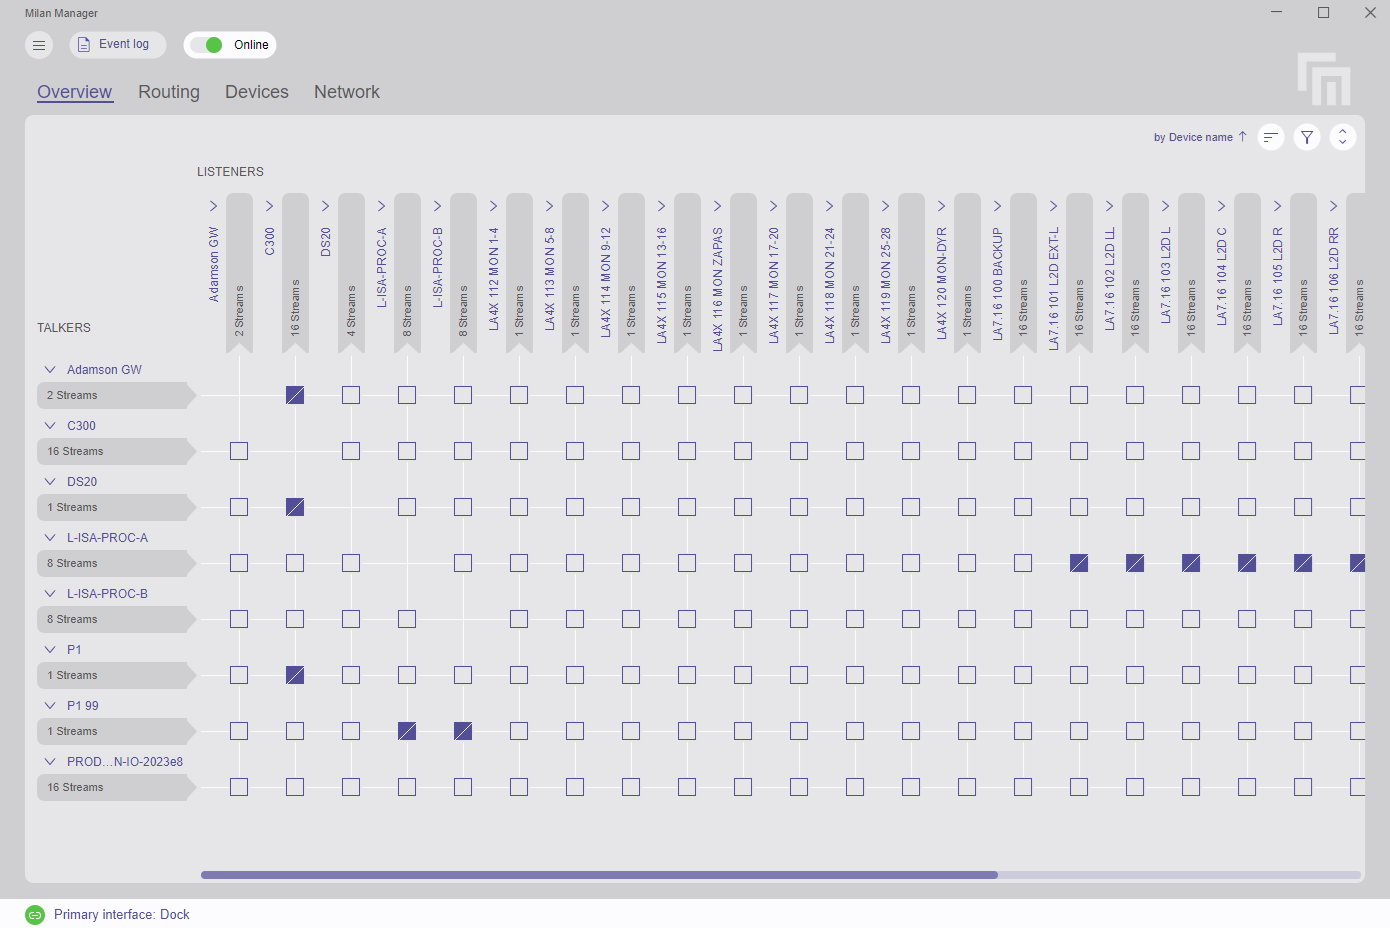Change sort order by Device name

pos(1200,137)
